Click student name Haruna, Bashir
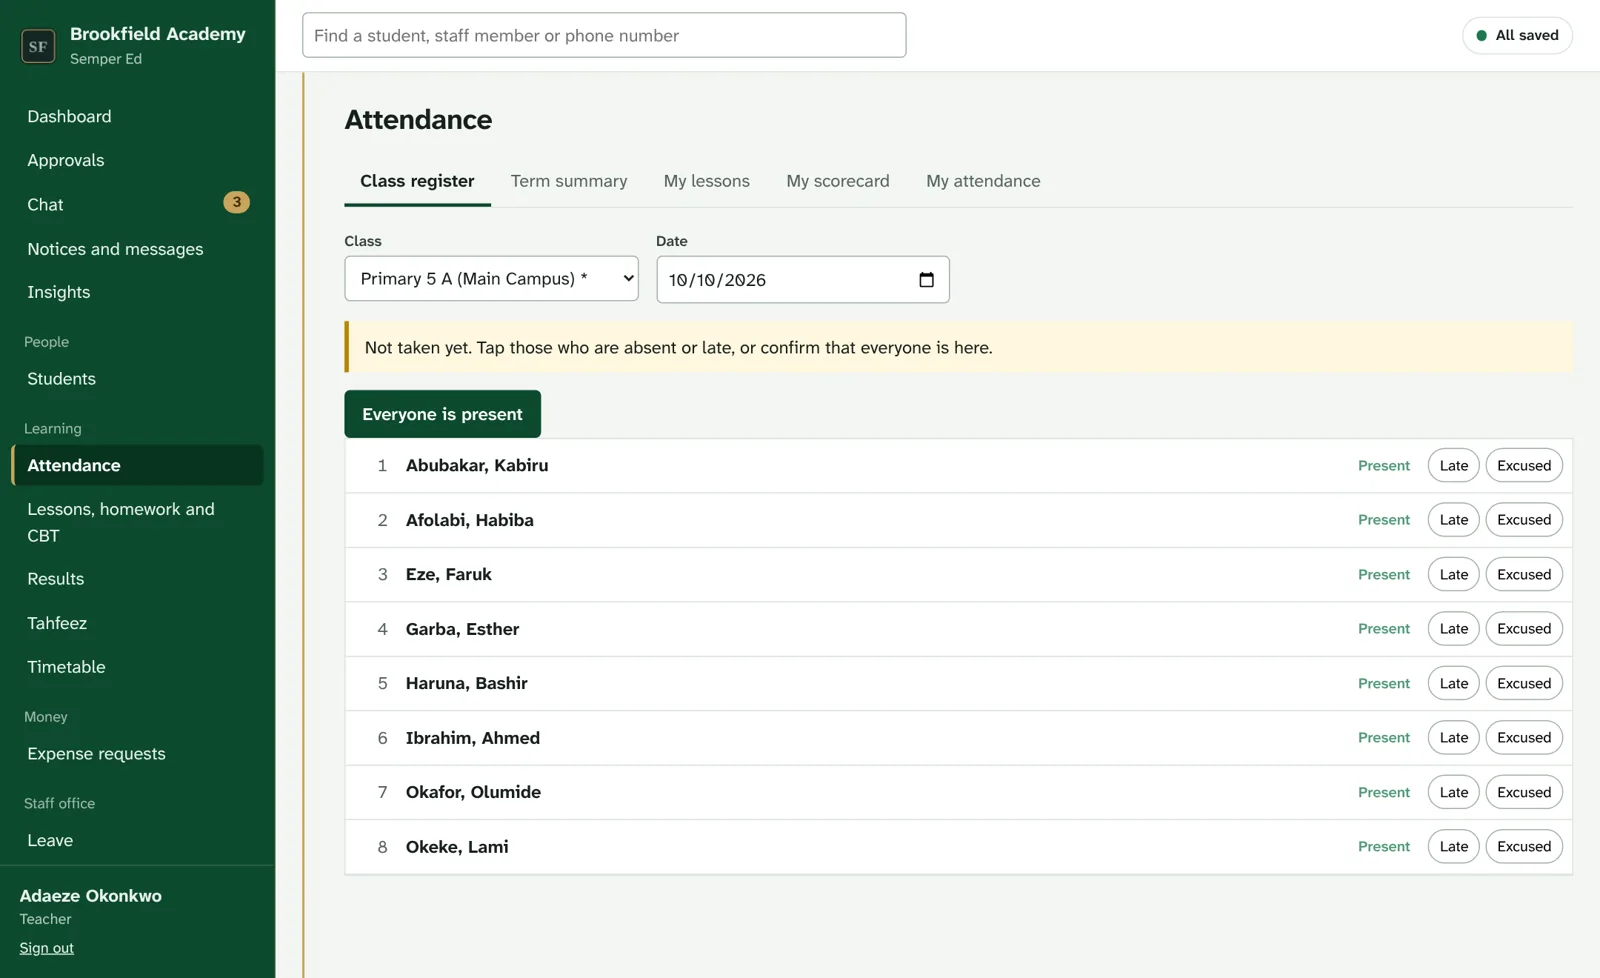Image resolution: width=1600 pixels, height=978 pixels. 466,684
